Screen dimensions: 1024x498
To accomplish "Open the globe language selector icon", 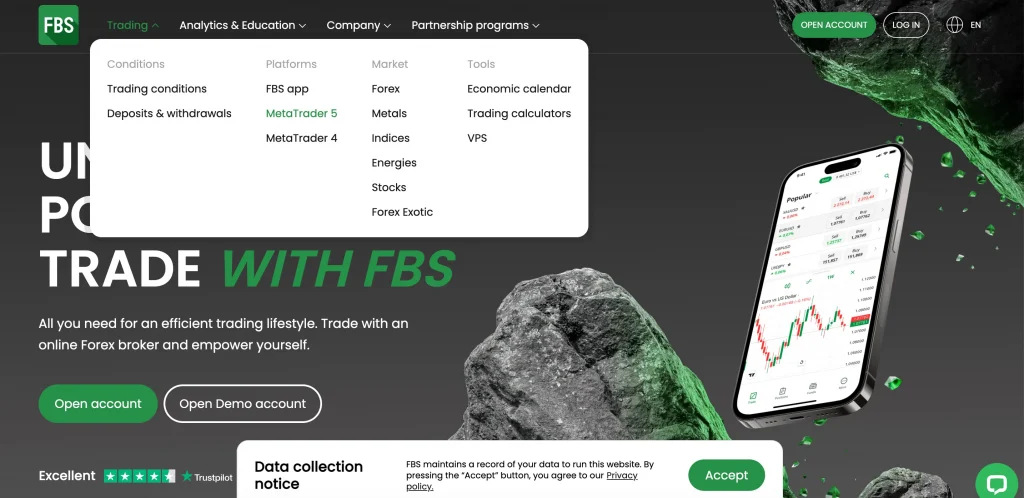I will click(954, 25).
